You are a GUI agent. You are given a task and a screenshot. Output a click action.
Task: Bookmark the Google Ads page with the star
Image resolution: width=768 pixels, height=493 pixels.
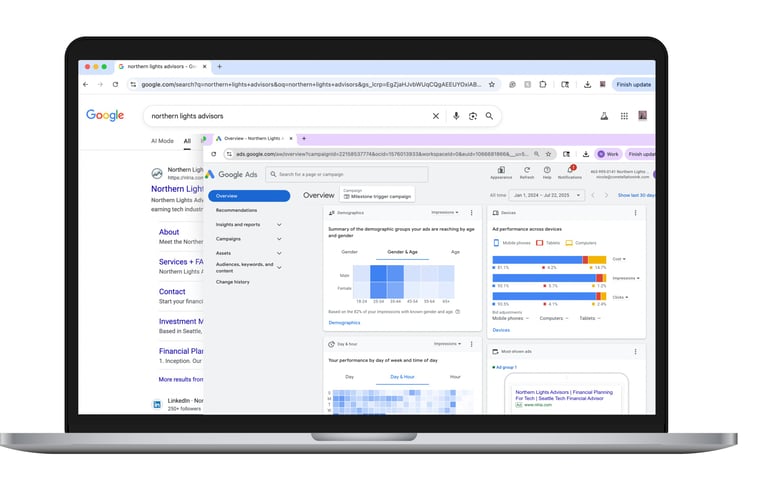click(549, 154)
